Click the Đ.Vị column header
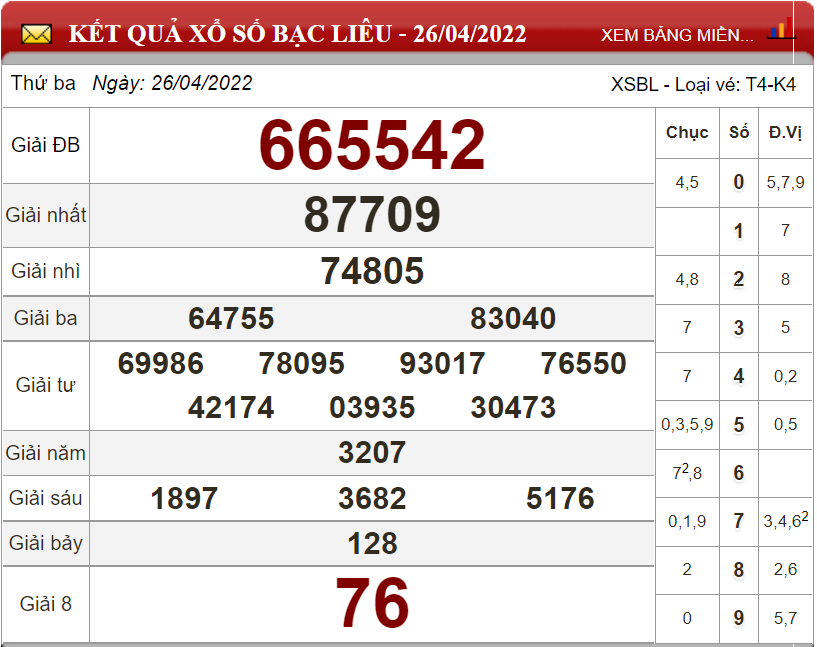The height and width of the screenshot is (647, 817). coord(785,132)
